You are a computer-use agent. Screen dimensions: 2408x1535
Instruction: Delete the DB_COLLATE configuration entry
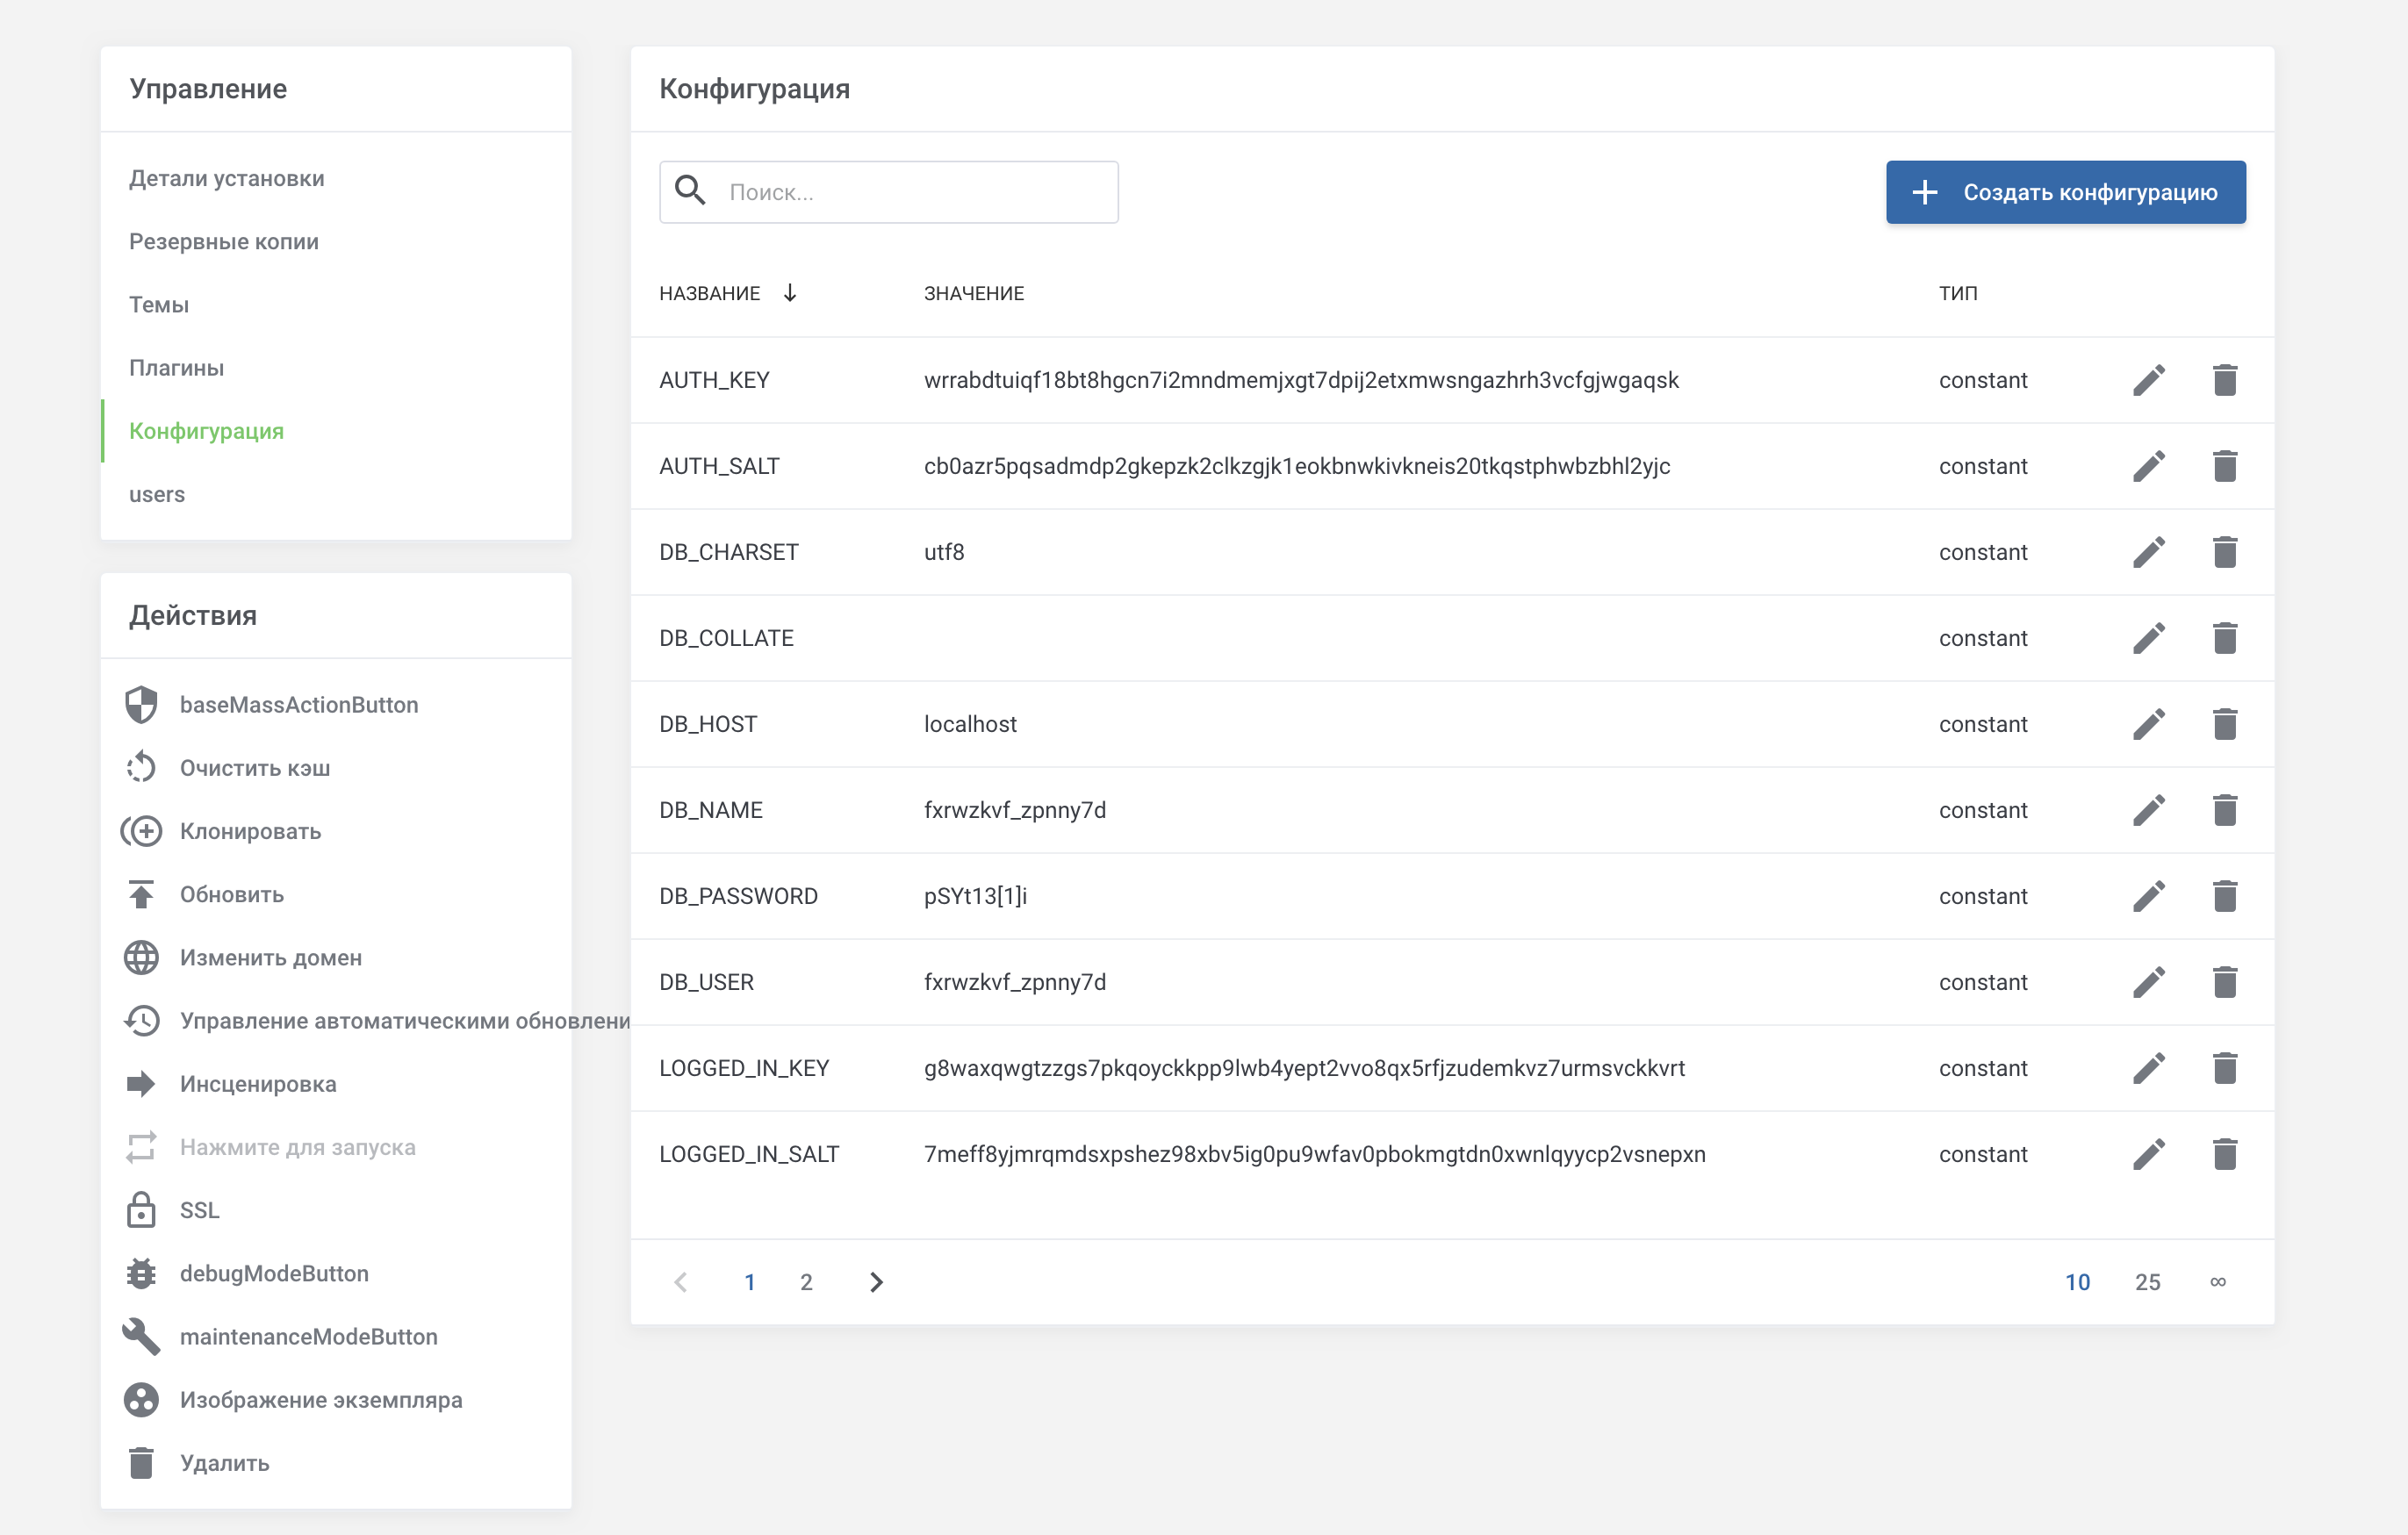point(2224,638)
